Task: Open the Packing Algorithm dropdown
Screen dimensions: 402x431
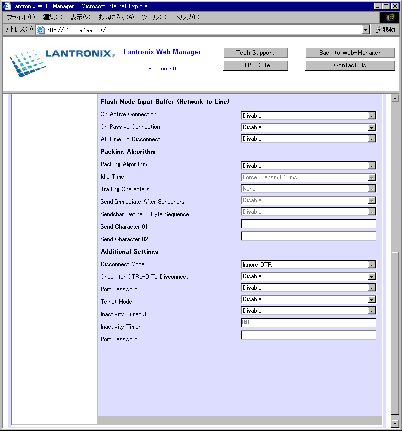Action: 308,165
